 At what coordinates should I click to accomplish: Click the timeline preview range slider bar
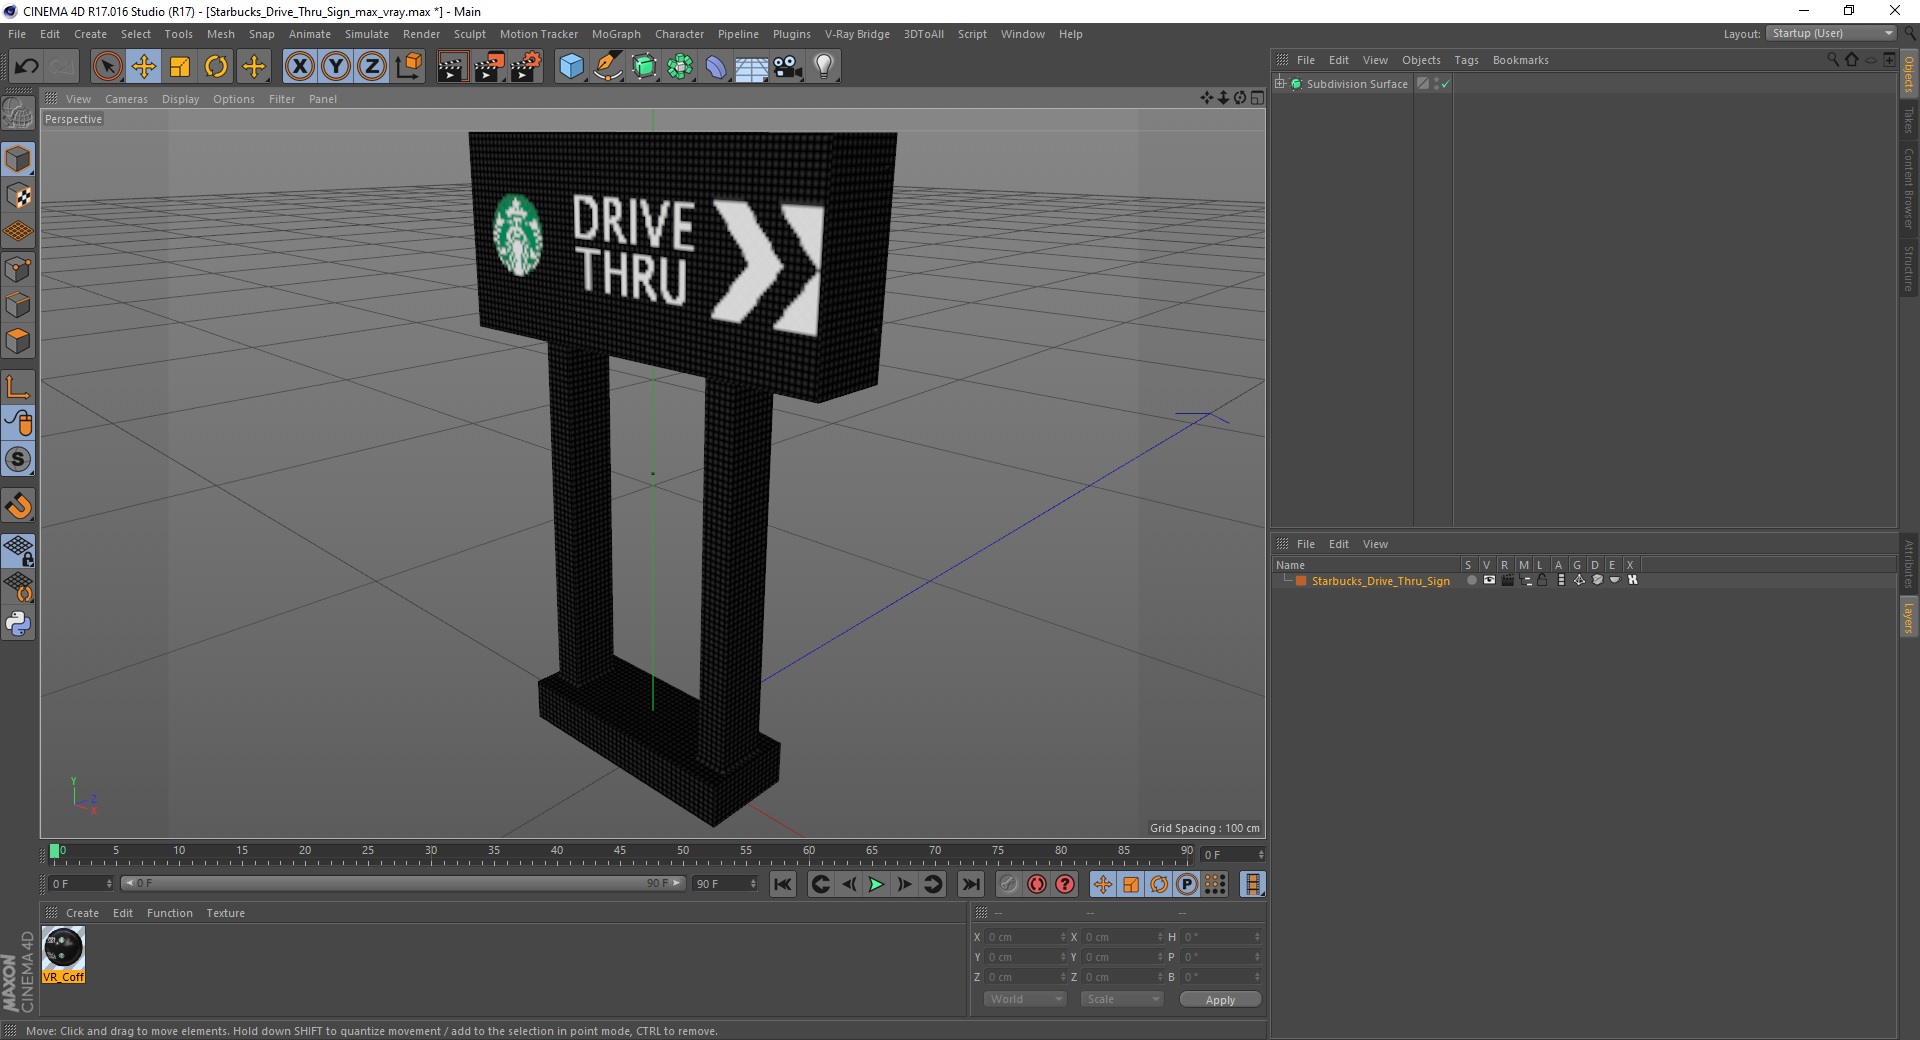coord(403,883)
